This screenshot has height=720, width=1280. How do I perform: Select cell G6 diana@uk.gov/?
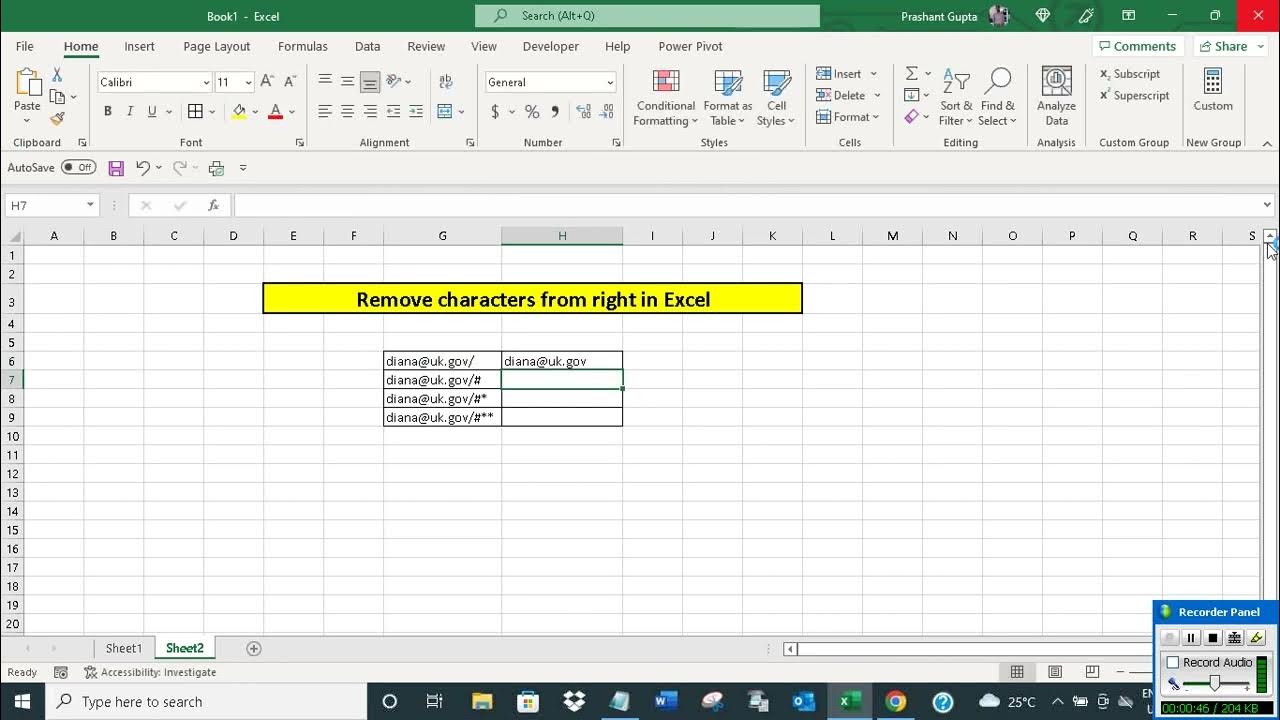tap(443, 361)
